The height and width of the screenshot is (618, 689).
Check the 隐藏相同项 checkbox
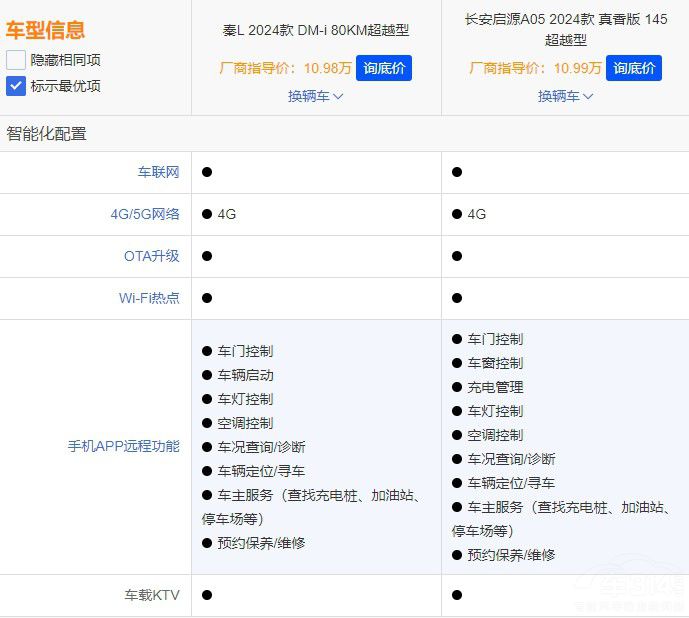[x=16, y=60]
